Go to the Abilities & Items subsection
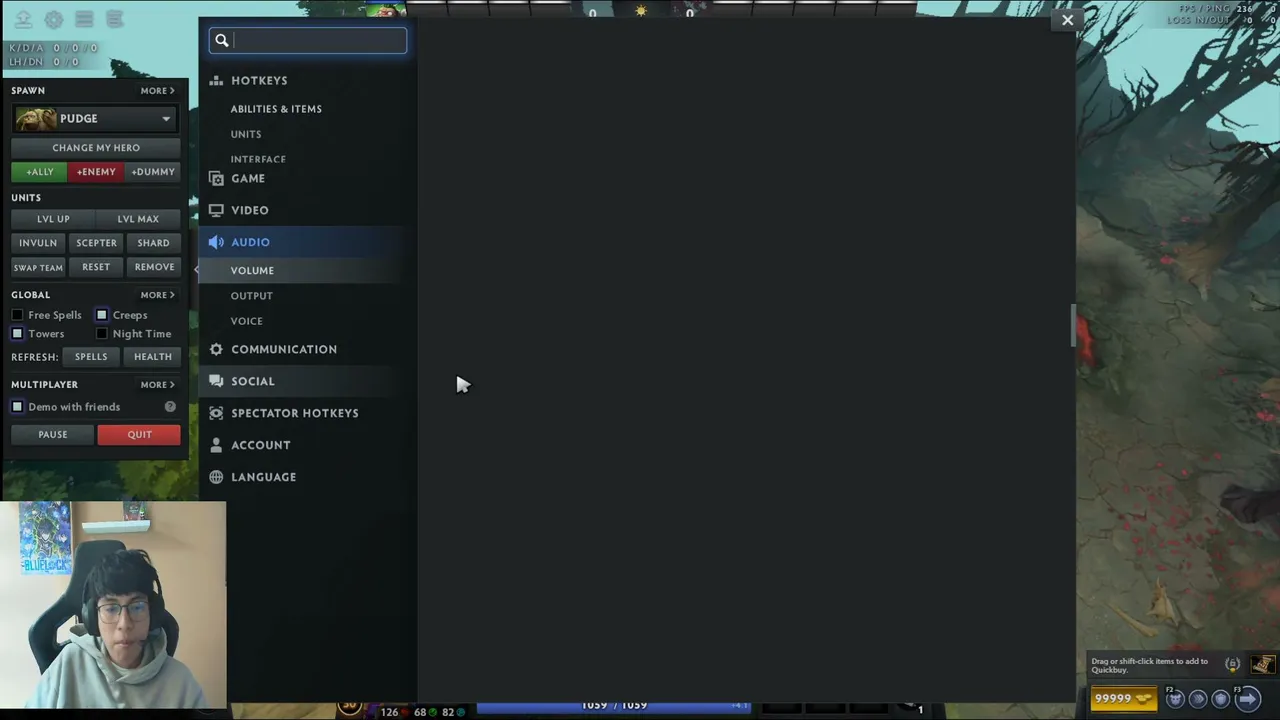Screen dimensions: 1280x720 coord(276,109)
